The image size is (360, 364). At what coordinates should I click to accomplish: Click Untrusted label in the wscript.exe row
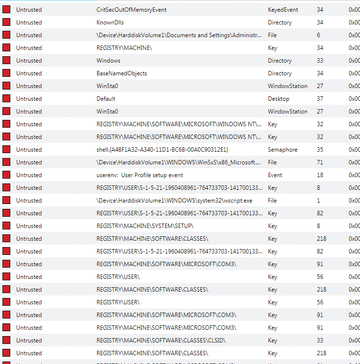(29, 200)
